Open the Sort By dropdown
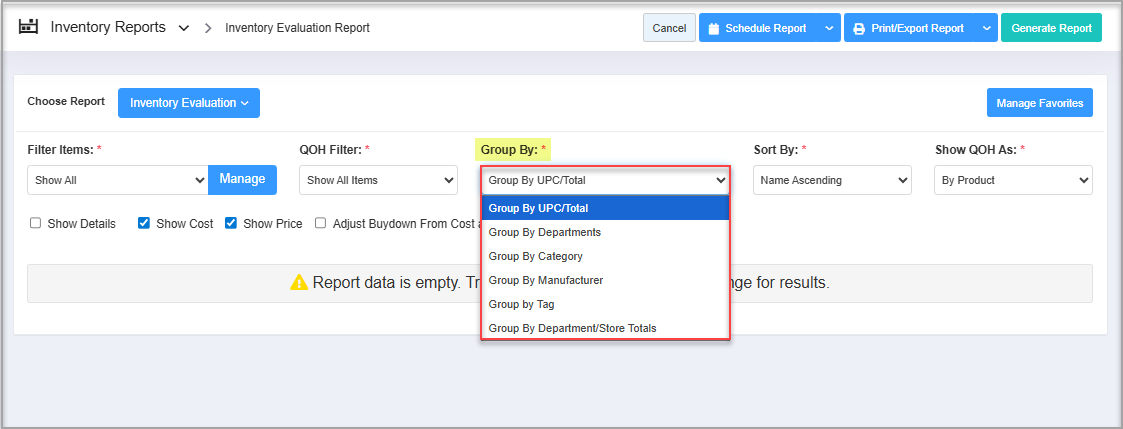Image resolution: width=1123 pixels, height=429 pixels. click(x=832, y=180)
